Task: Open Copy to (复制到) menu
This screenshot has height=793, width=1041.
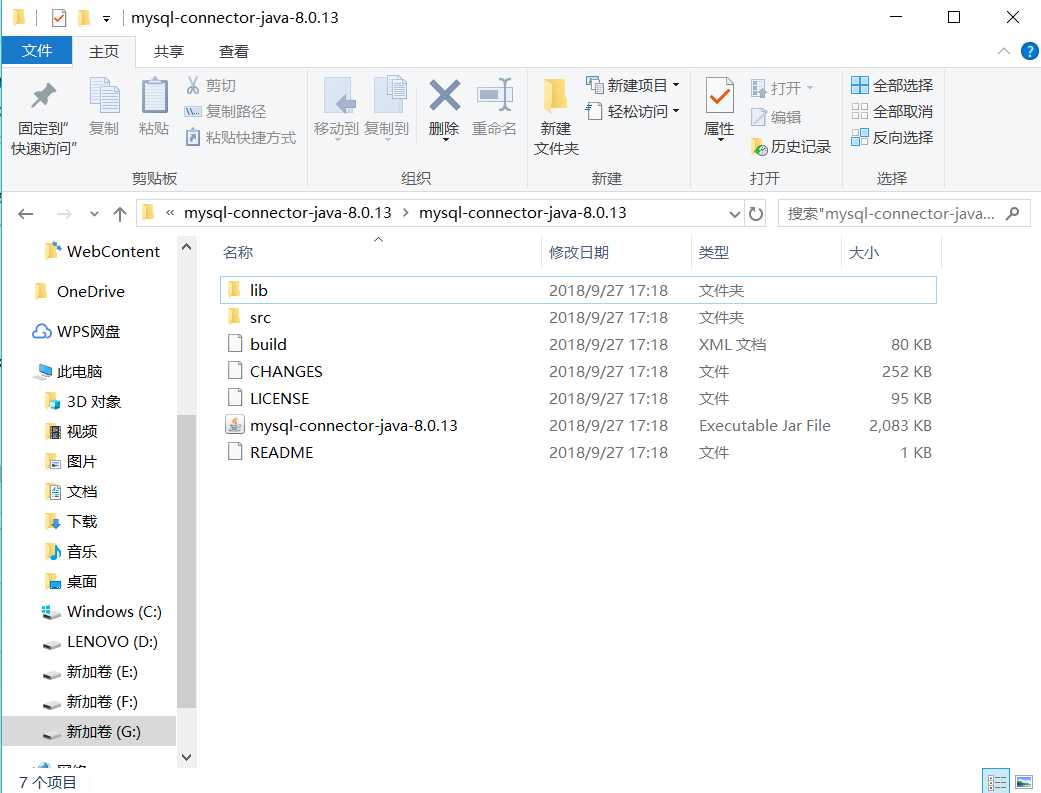Action: pos(386,108)
